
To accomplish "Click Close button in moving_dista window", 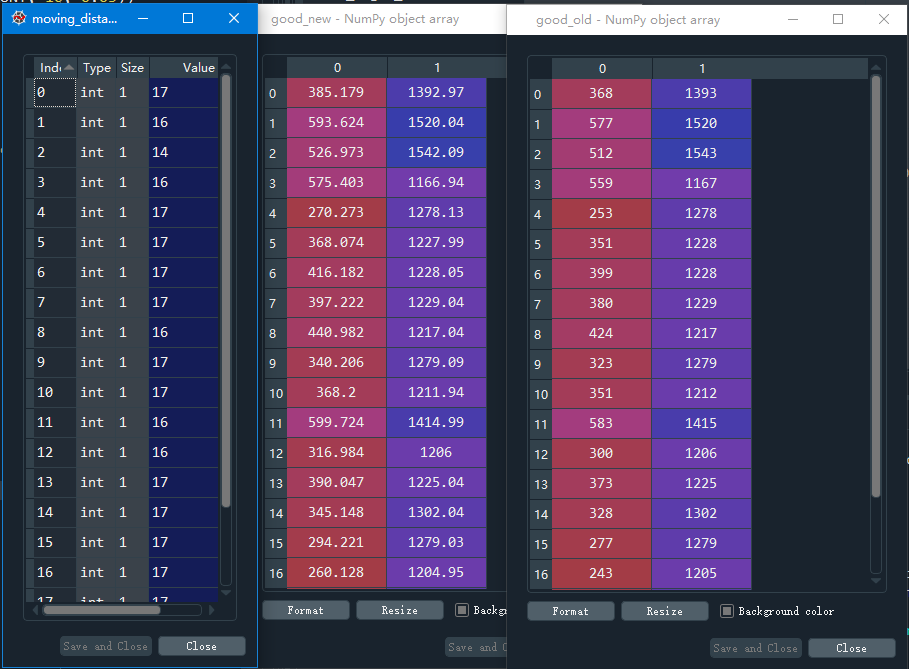I will pyautogui.click(x=201, y=646).
